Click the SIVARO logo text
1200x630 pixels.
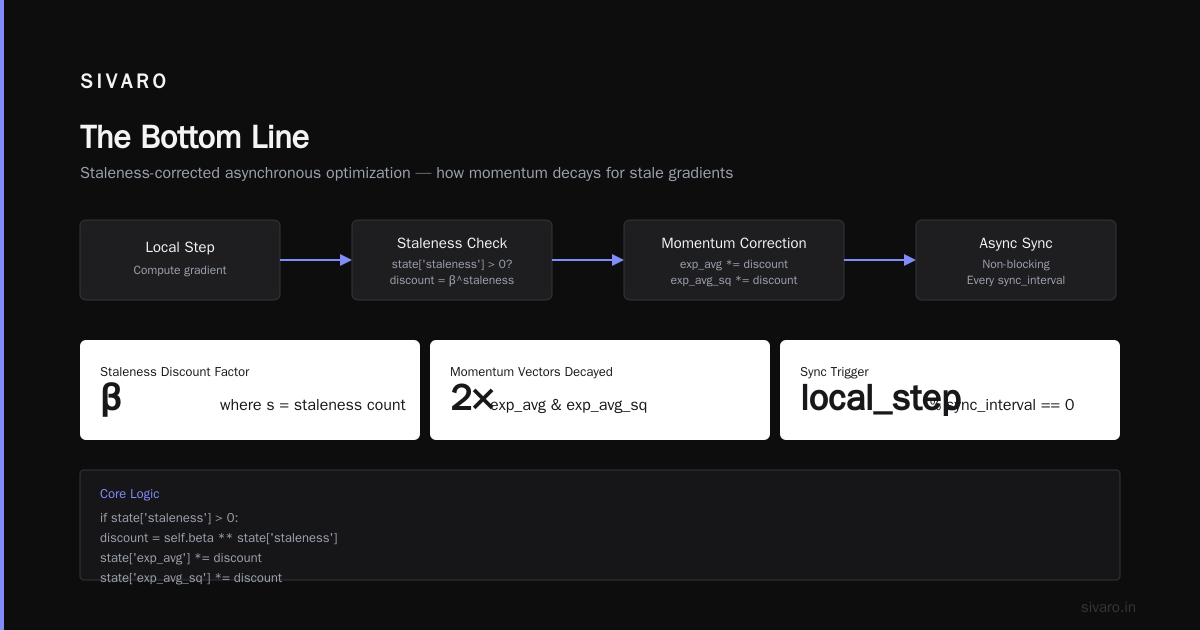tap(124, 82)
